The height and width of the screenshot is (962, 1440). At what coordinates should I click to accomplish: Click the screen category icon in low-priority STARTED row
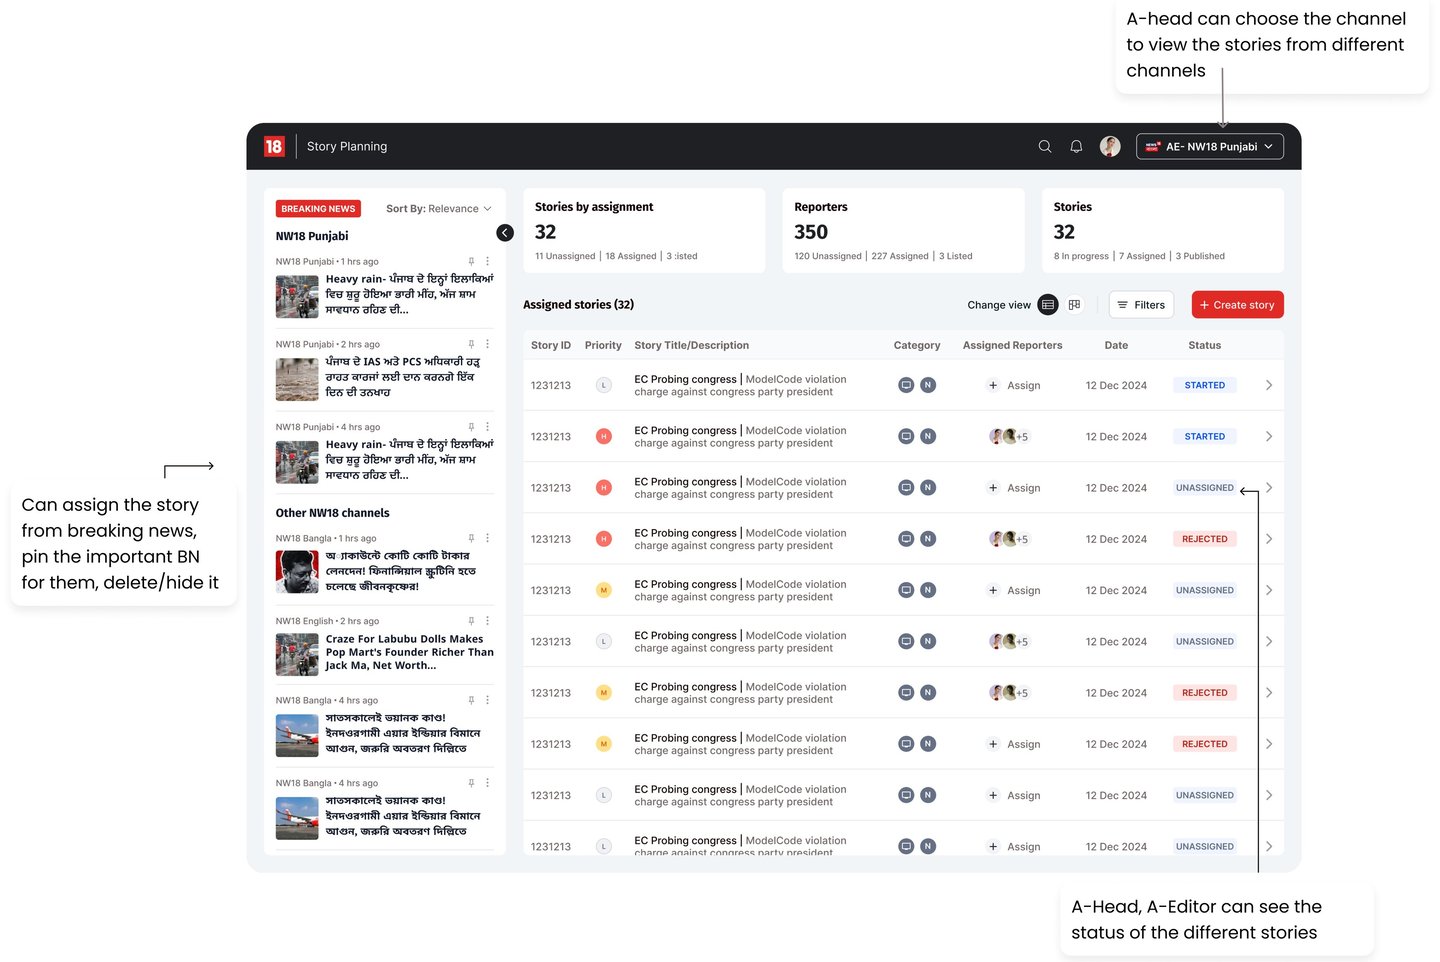click(x=906, y=385)
